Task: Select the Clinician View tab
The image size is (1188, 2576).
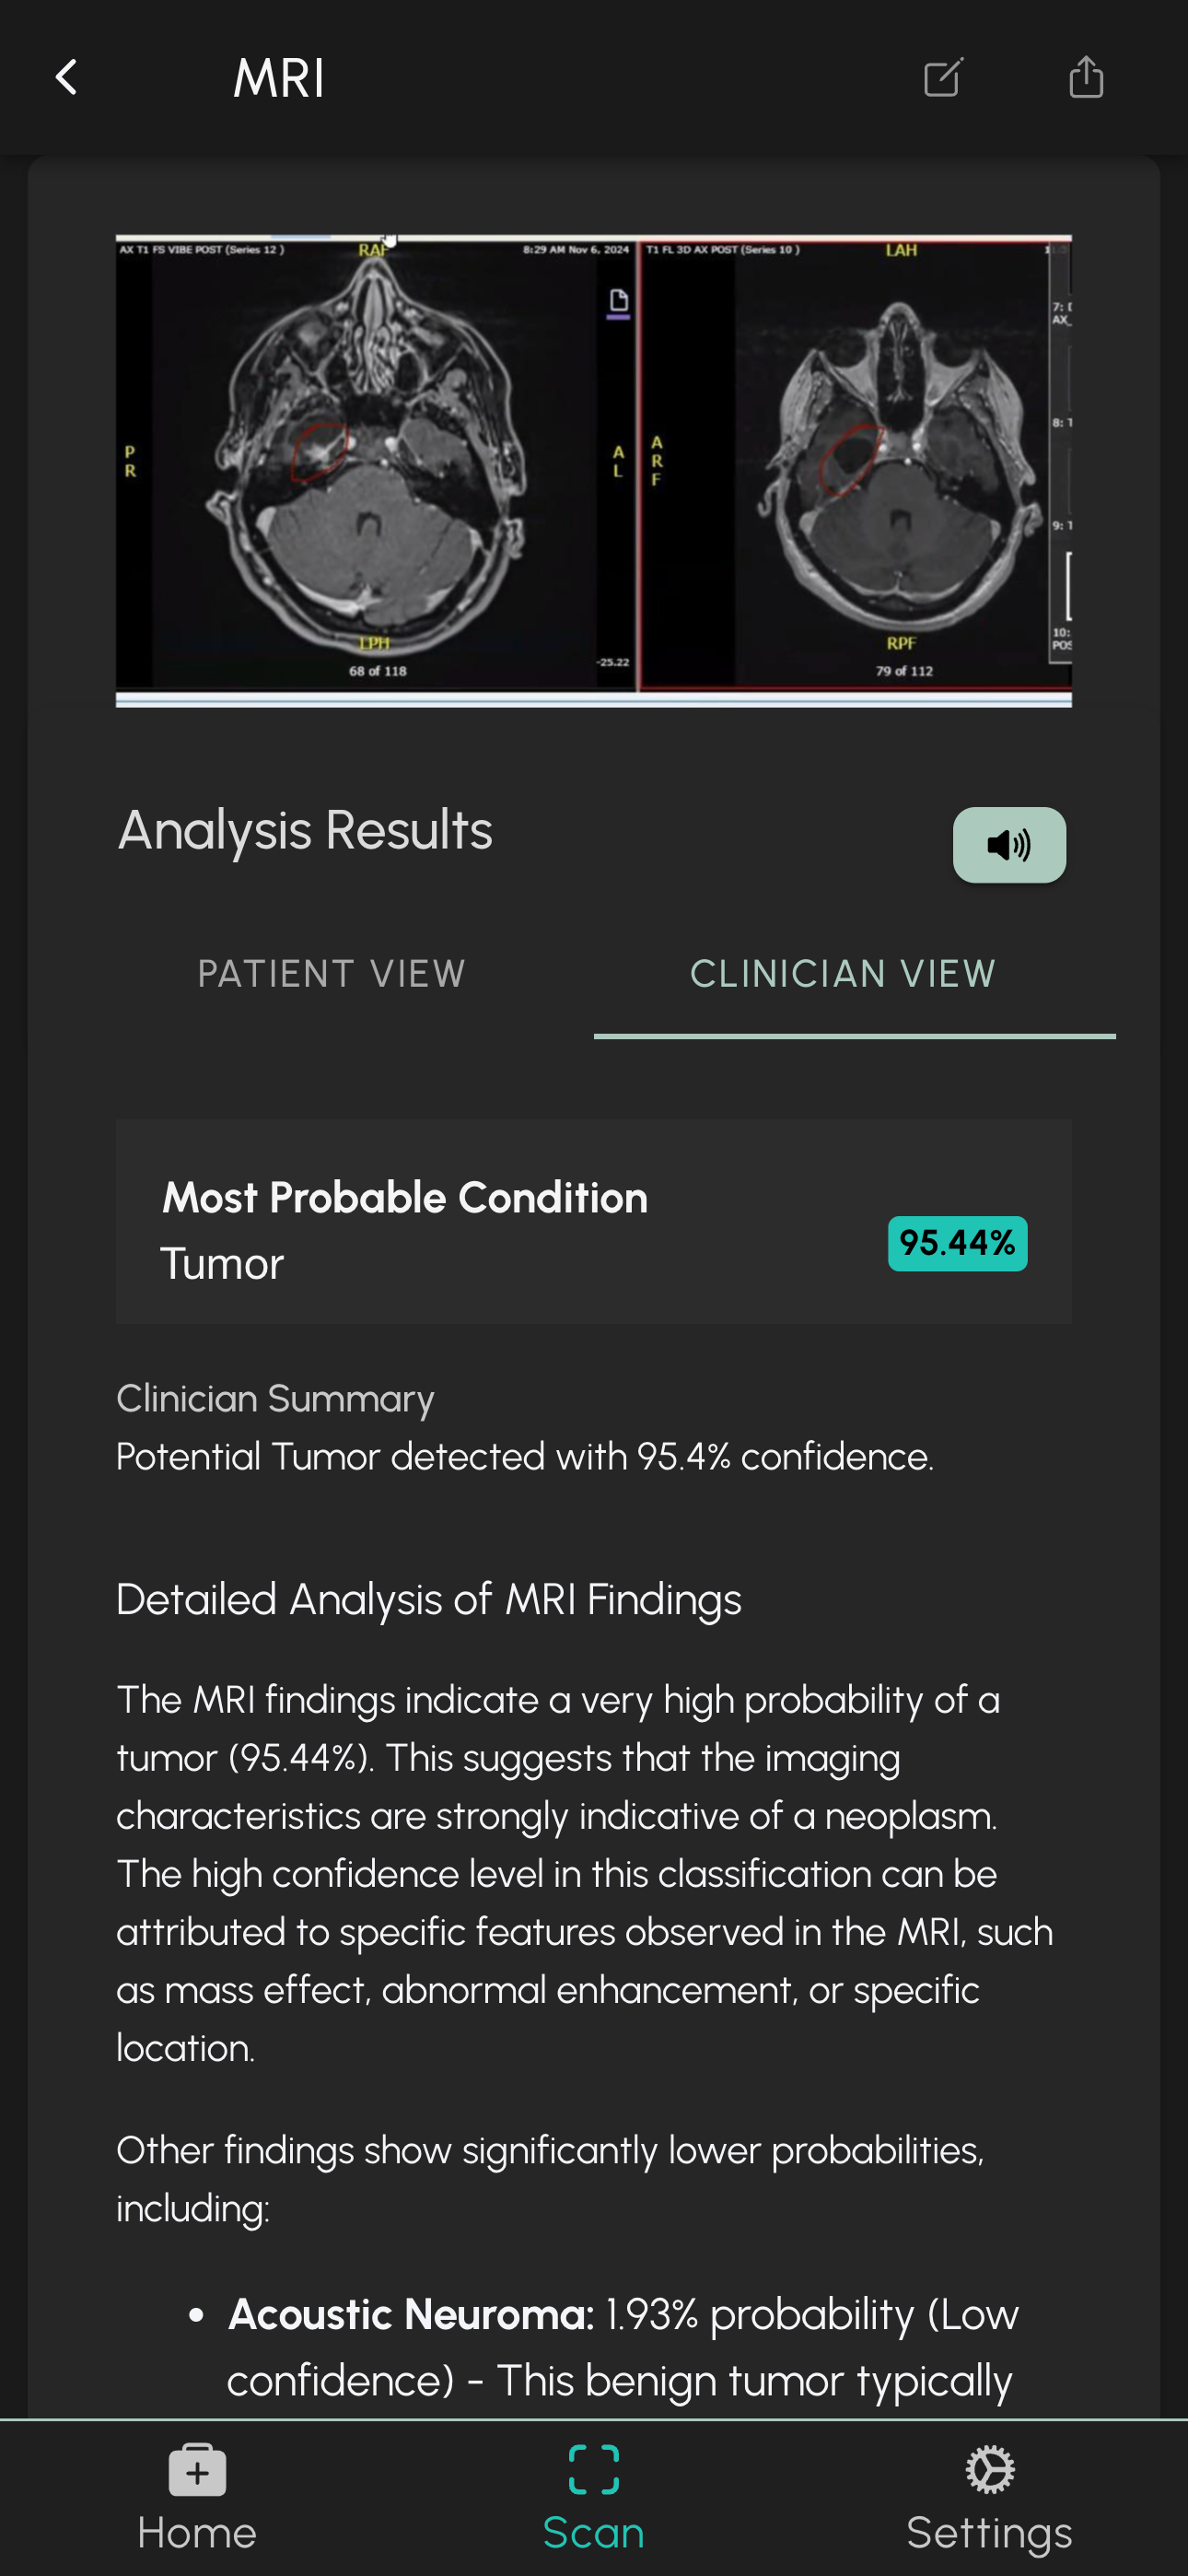Action: pos(843,974)
